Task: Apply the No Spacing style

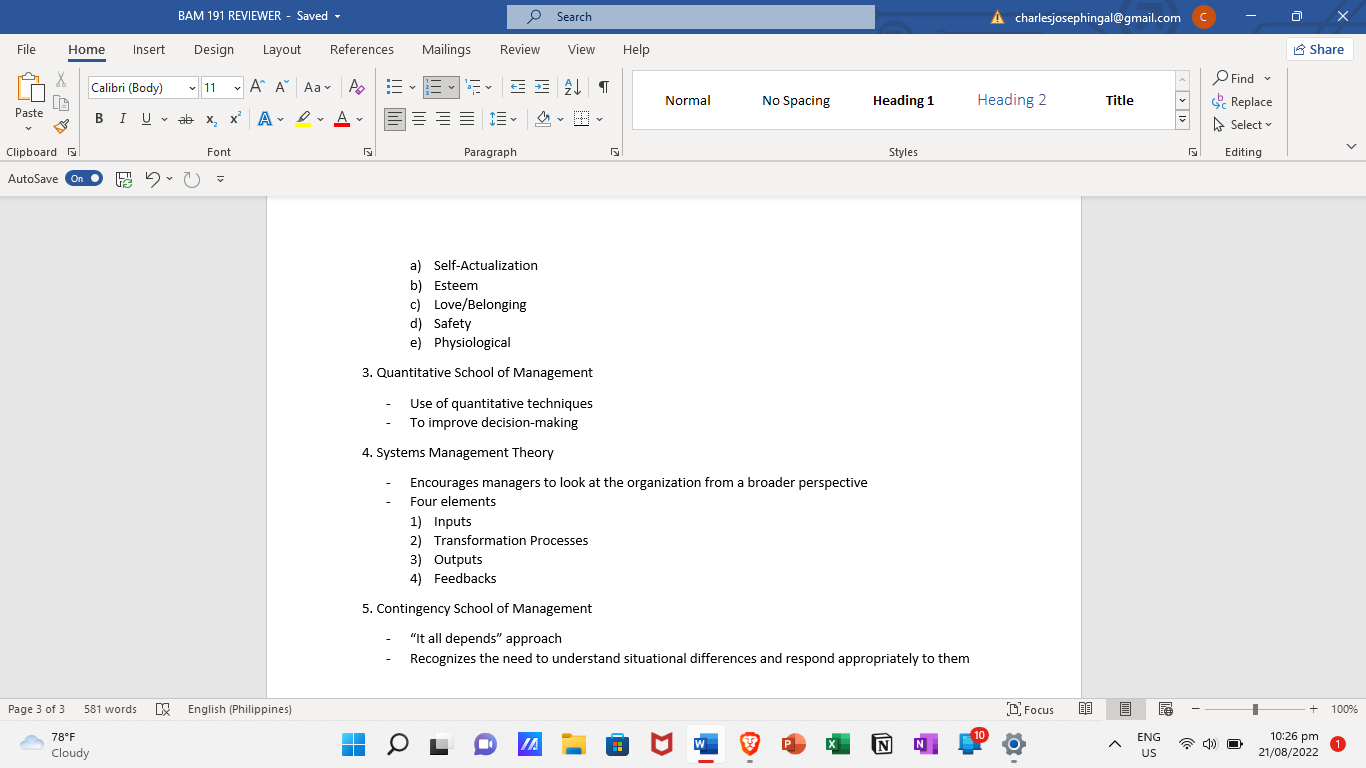Action: 796,100
